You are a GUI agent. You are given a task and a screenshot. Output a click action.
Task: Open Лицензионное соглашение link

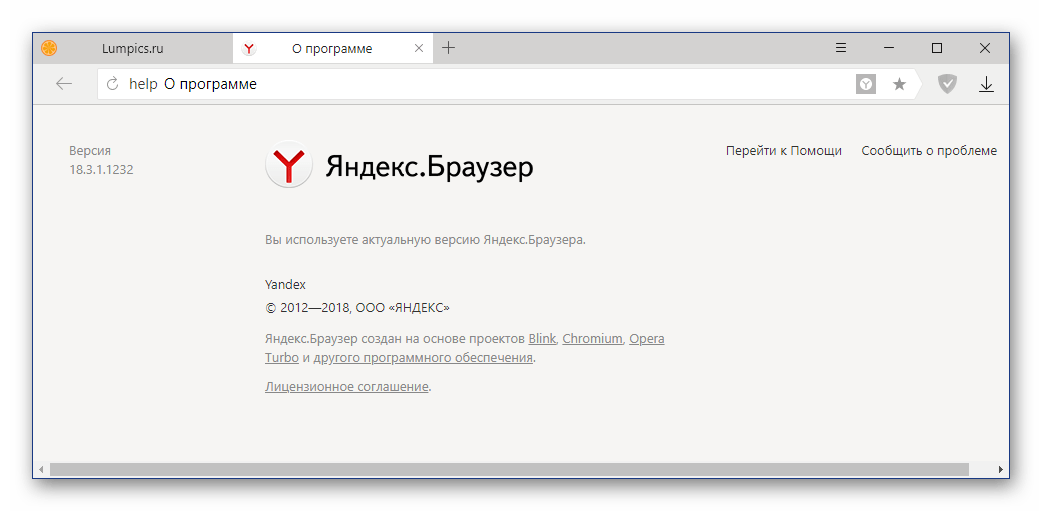pyautogui.click(x=346, y=387)
